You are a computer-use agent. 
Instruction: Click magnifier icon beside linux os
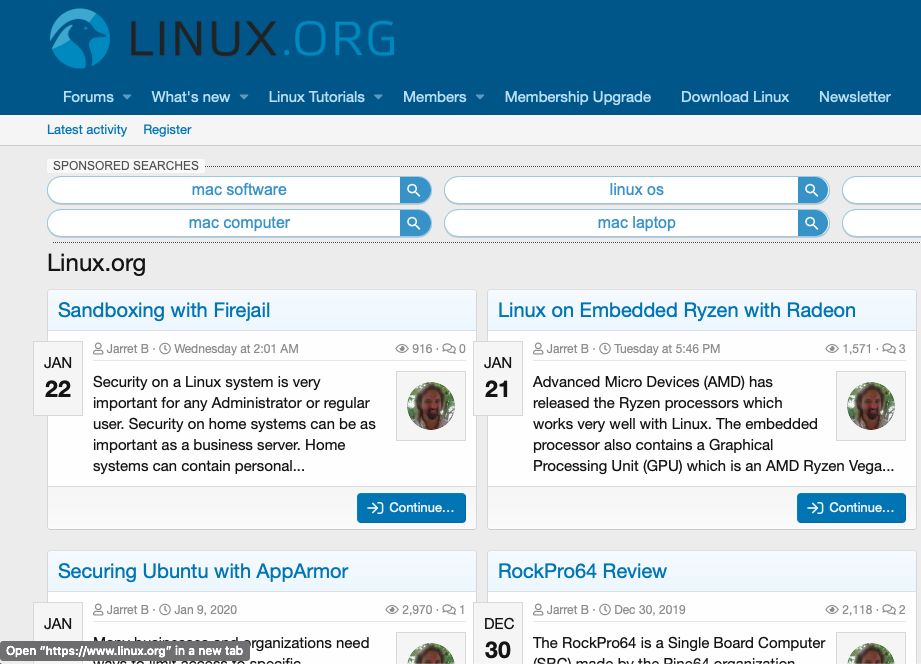point(812,190)
